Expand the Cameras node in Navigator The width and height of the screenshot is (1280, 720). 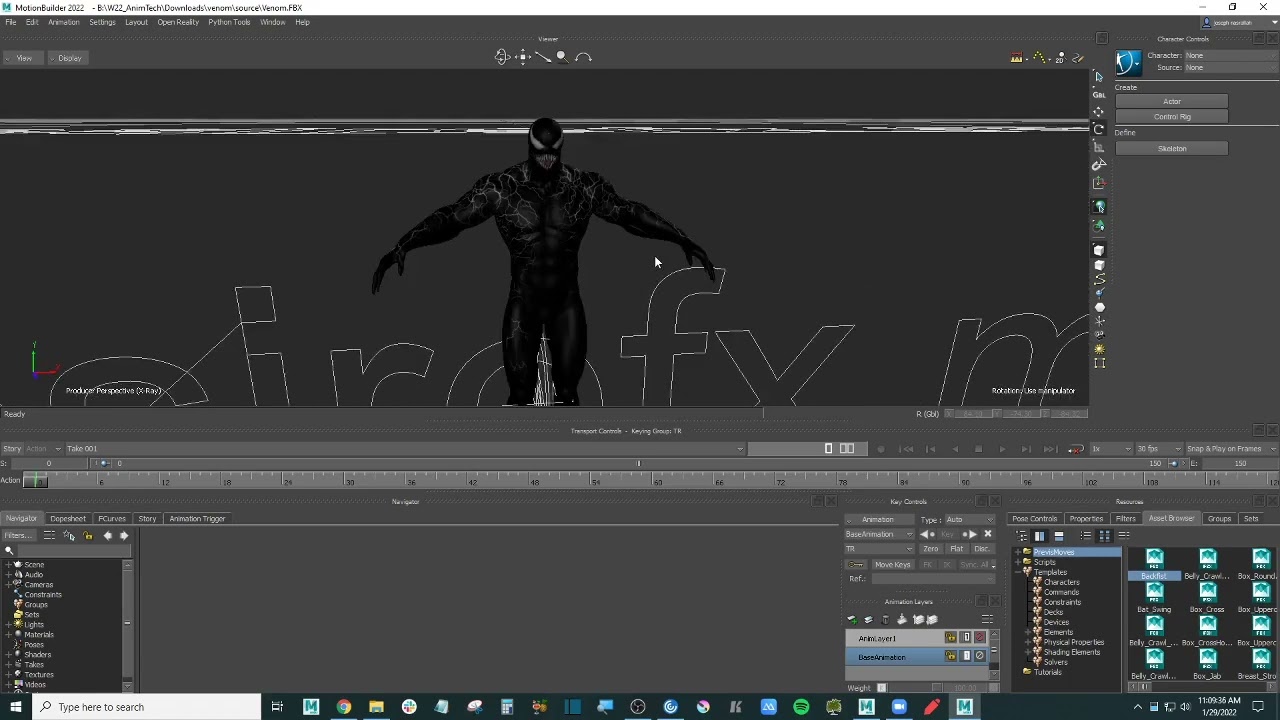[9, 585]
